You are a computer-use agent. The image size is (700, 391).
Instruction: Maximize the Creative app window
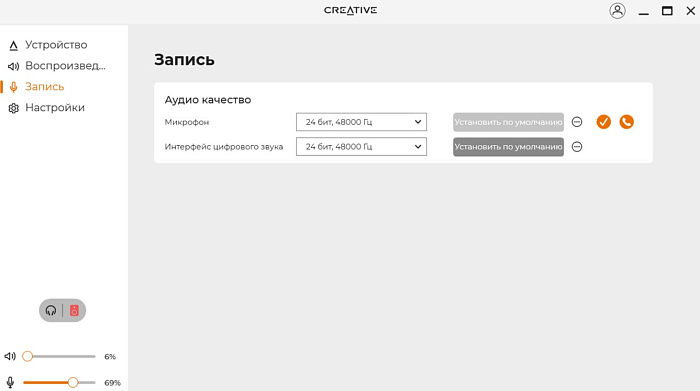pos(667,11)
